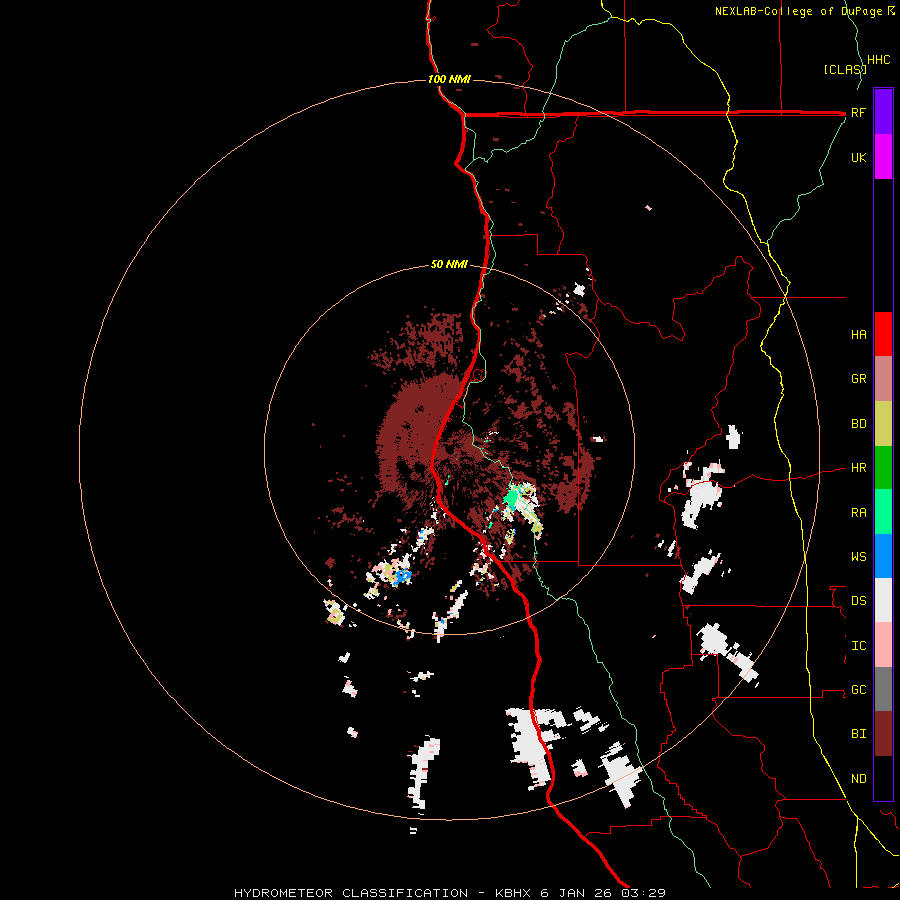Click the red HA legend swatch
The height and width of the screenshot is (900, 900).
(x=883, y=334)
